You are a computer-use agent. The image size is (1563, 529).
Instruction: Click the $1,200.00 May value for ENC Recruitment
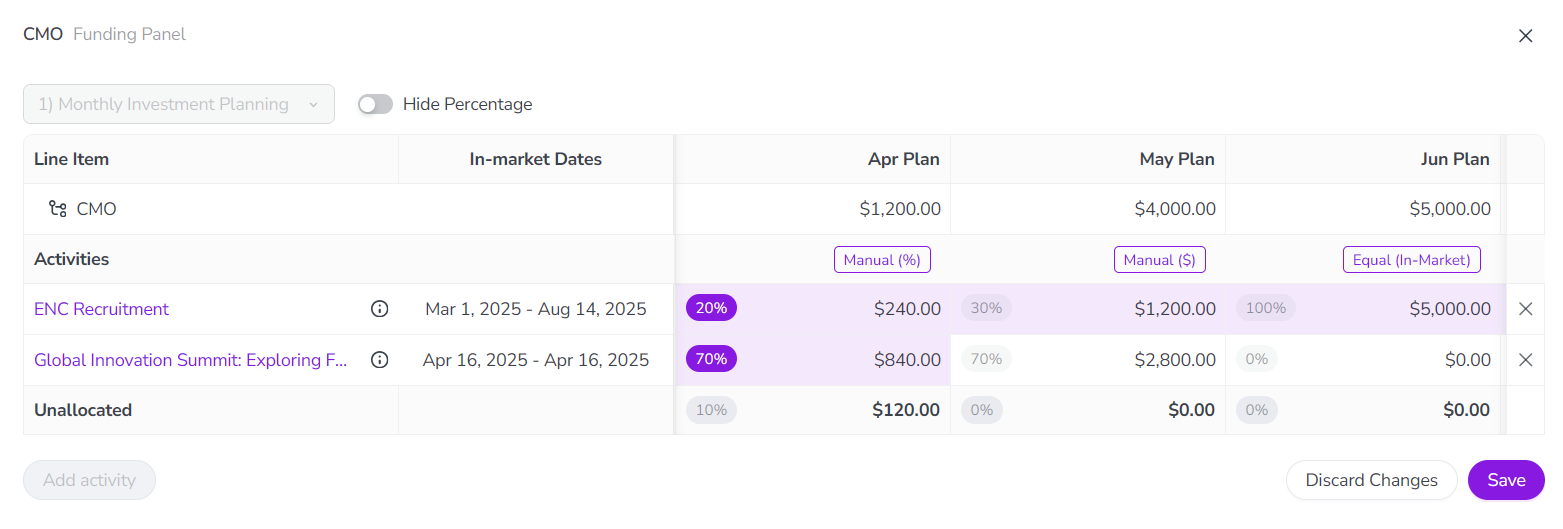pyautogui.click(x=1175, y=309)
